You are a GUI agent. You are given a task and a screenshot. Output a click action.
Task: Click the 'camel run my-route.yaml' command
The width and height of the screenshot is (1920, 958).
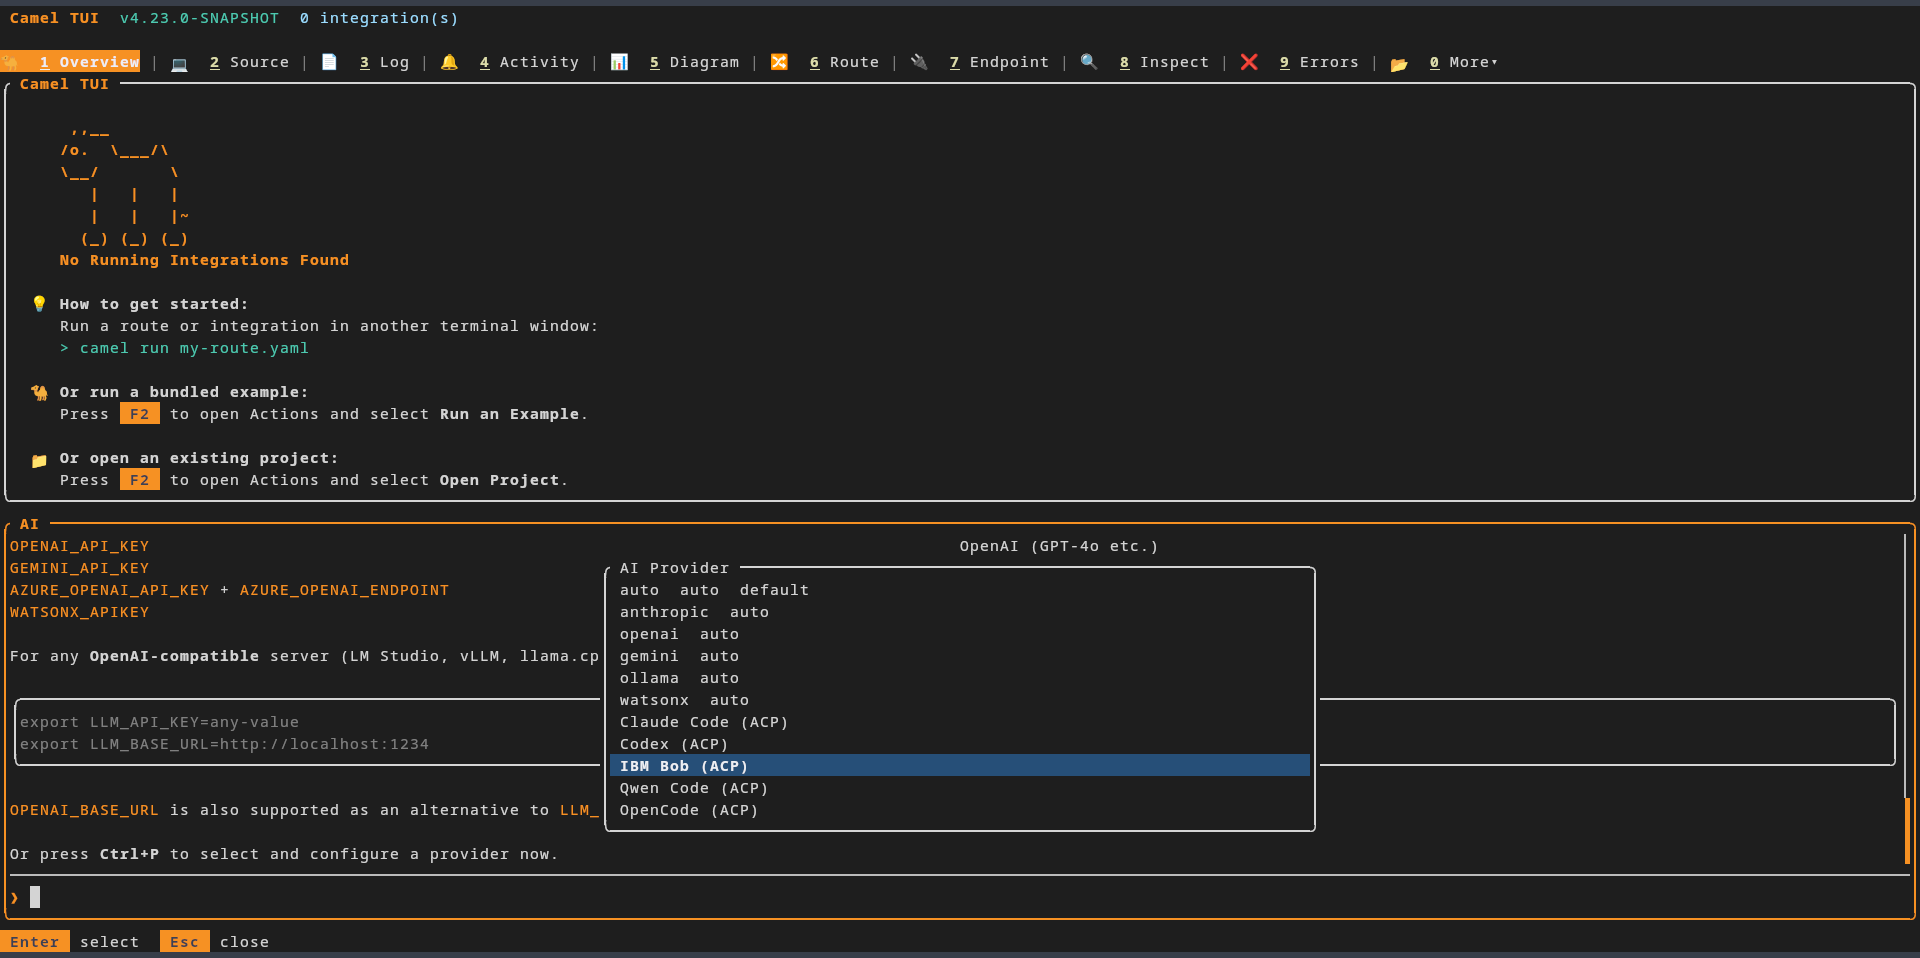pyautogui.click(x=194, y=348)
